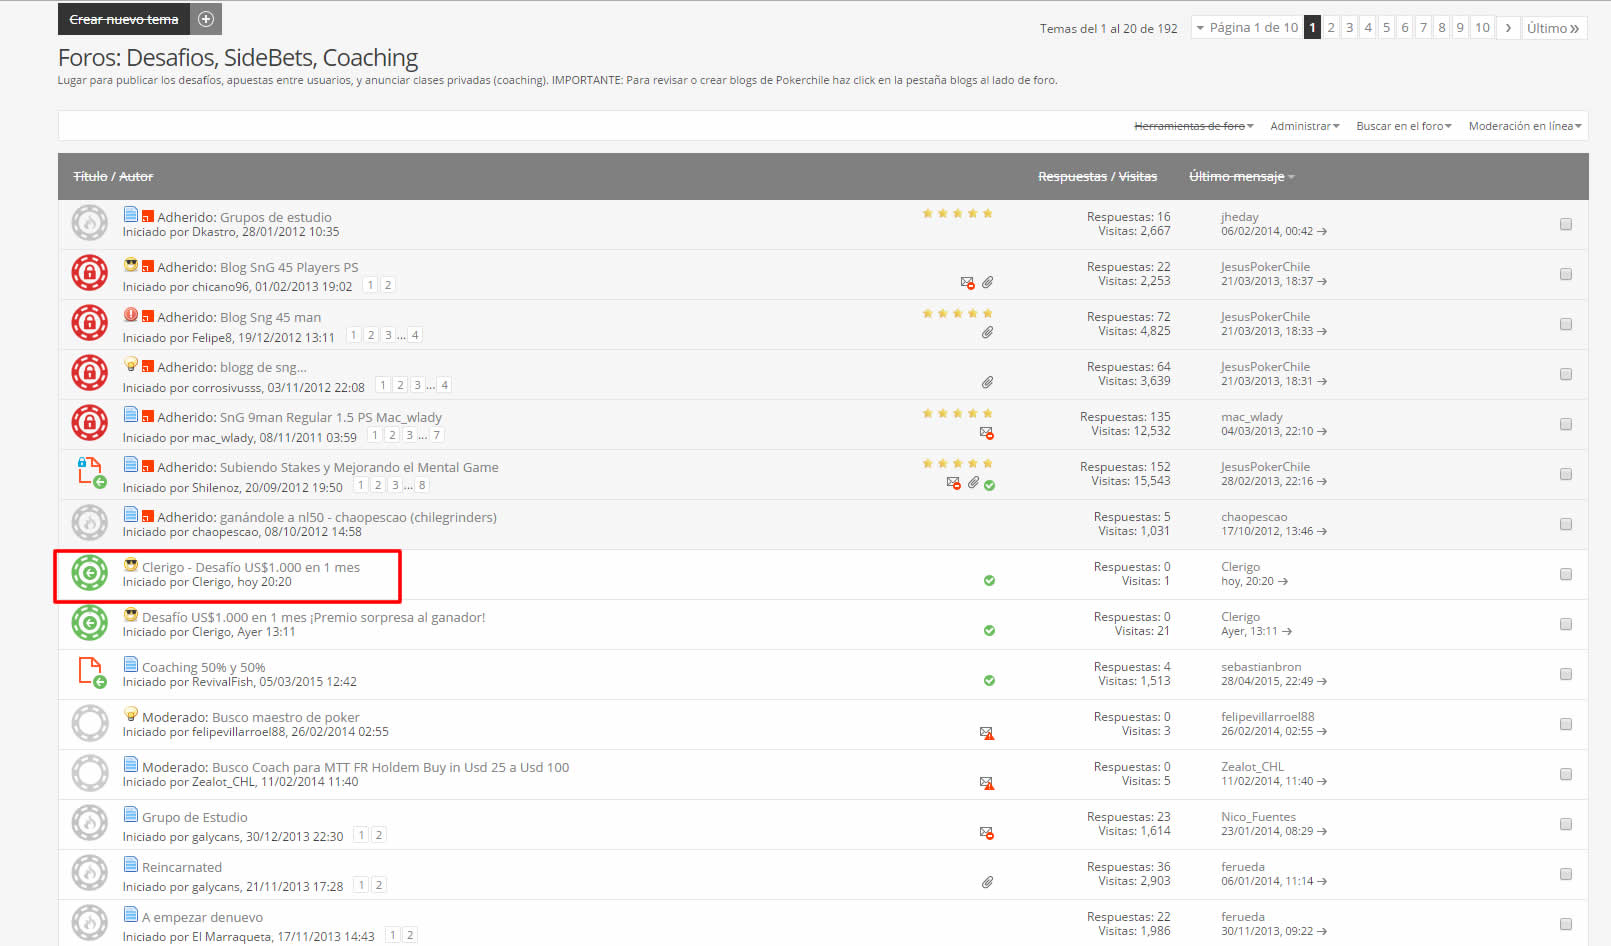The width and height of the screenshot is (1611, 946).
Task: Click moved-thread page icon for Coaching 50% y 50%
Action: (91, 672)
